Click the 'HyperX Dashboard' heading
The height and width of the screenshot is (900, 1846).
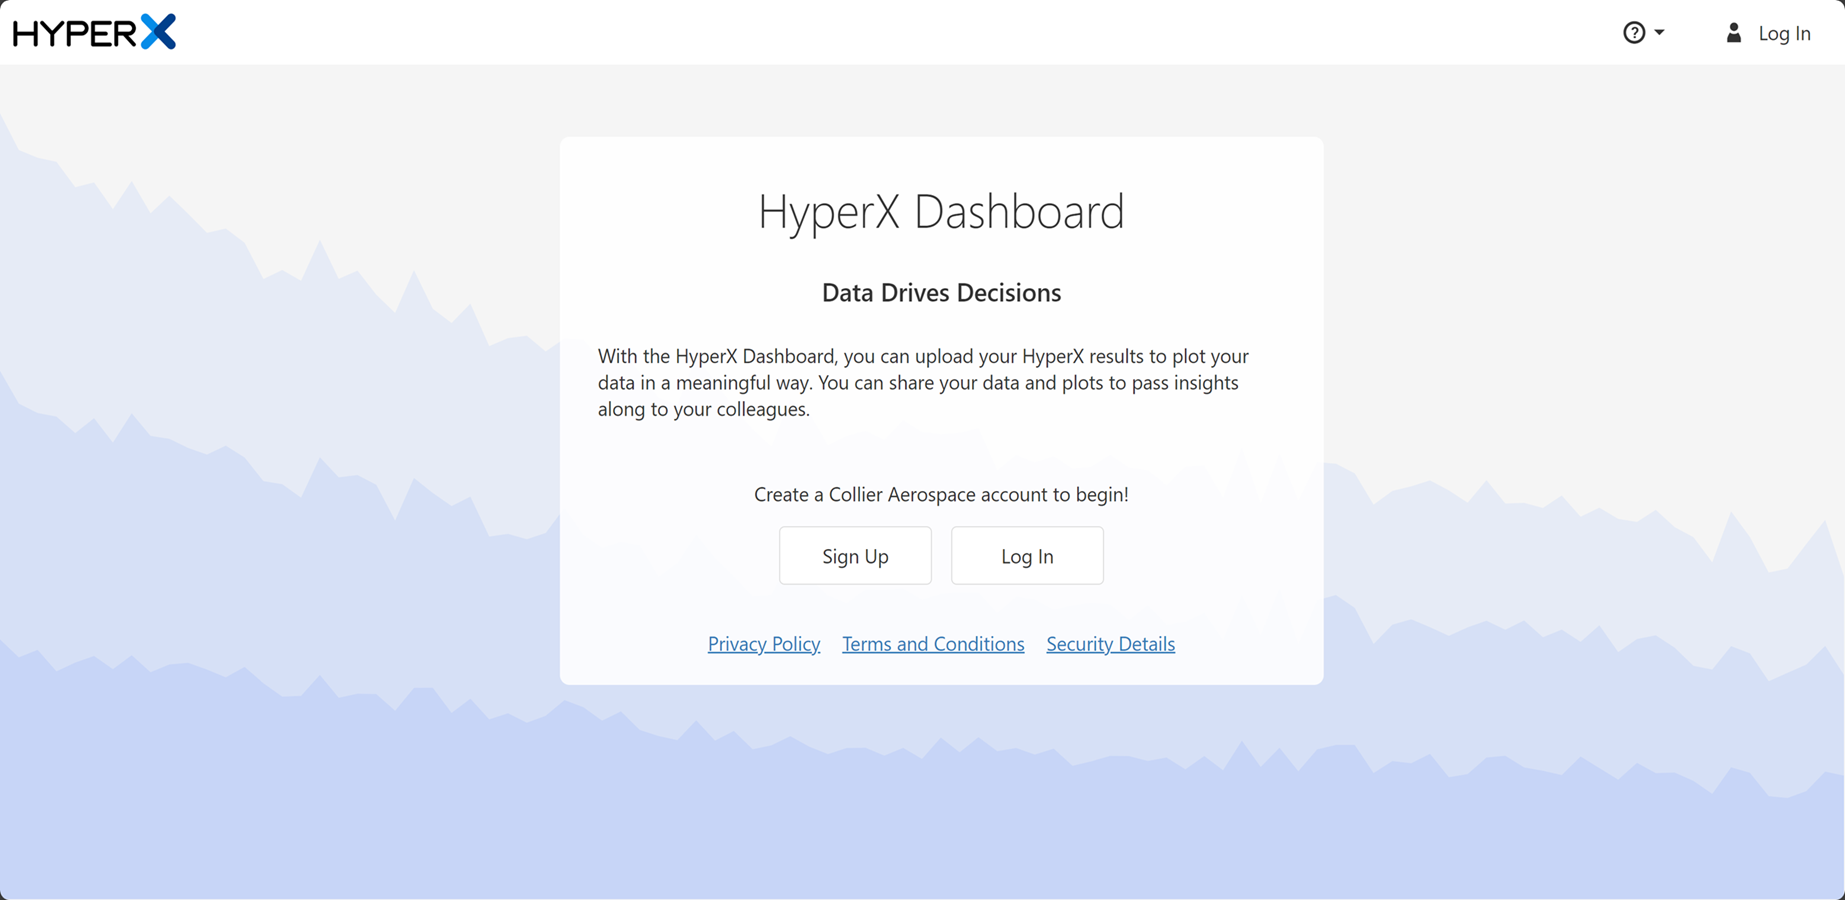pos(941,211)
